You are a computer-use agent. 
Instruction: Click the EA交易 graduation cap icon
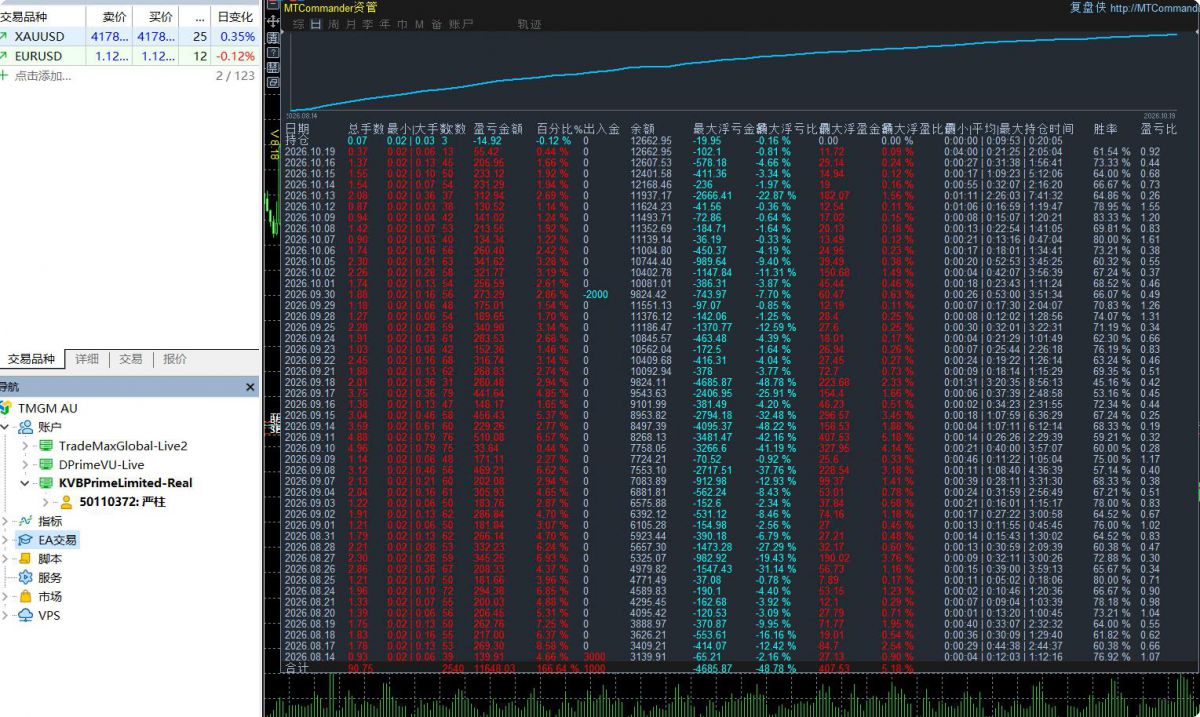pyautogui.click(x=26, y=540)
